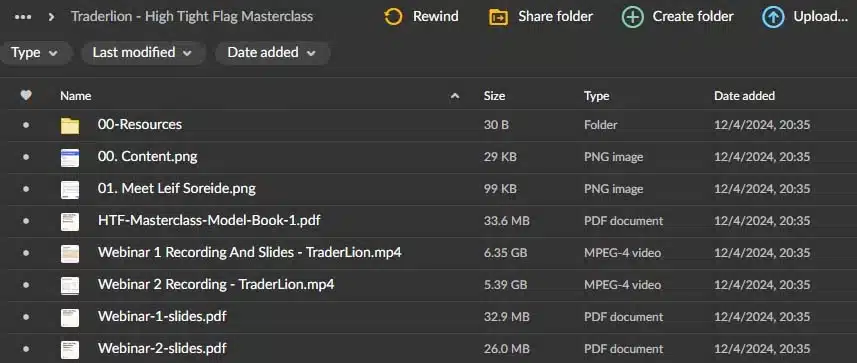
Task: Toggle favorite dot for Webinar-2-slides.pdf
Action: pyautogui.click(x=26, y=348)
